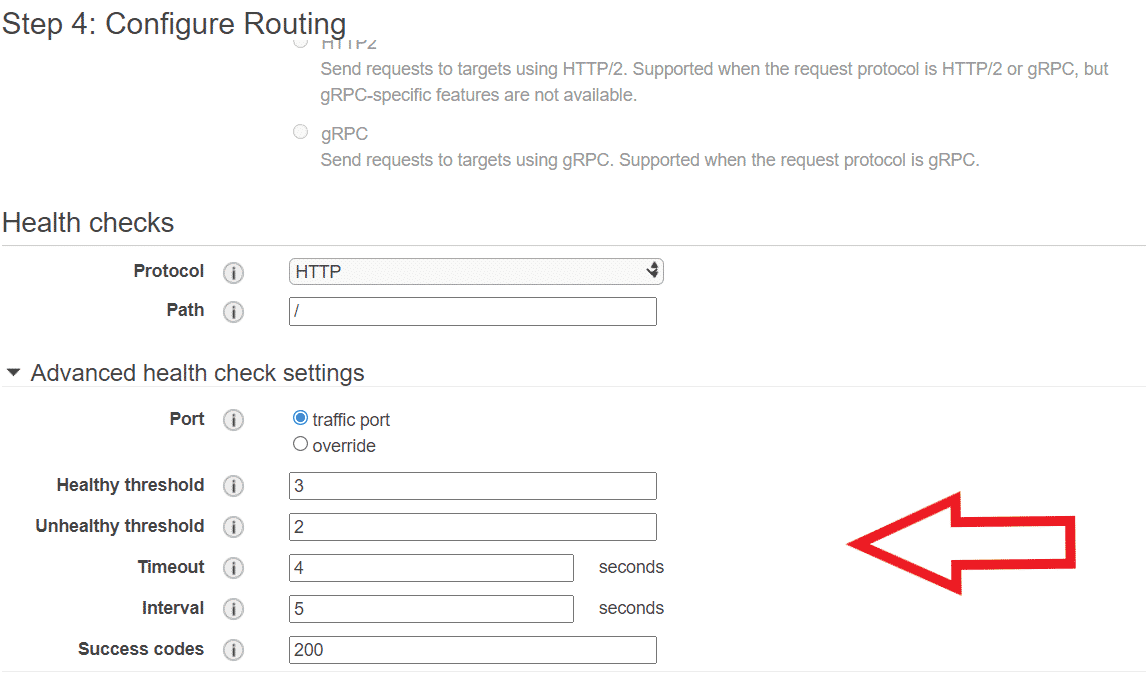The height and width of the screenshot is (685, 1146).
Task: Select the override port option
Action: coord(300,444)
